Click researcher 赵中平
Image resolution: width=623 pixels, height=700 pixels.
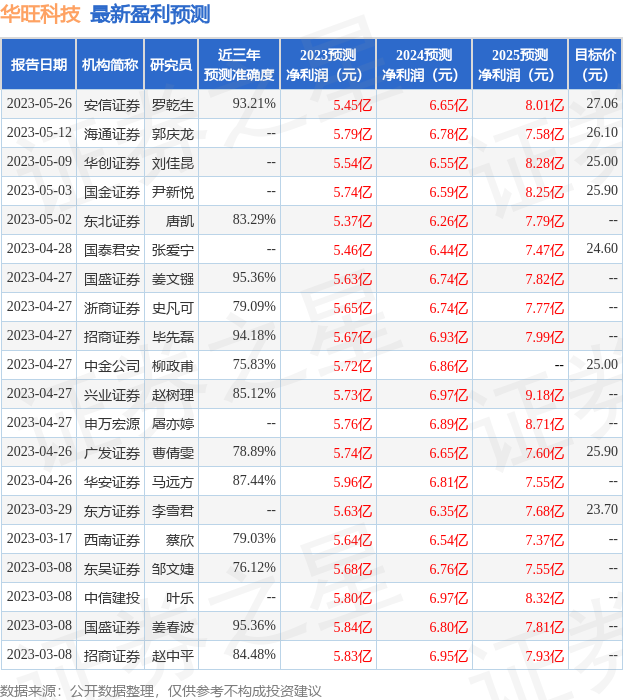coord(173,657)
